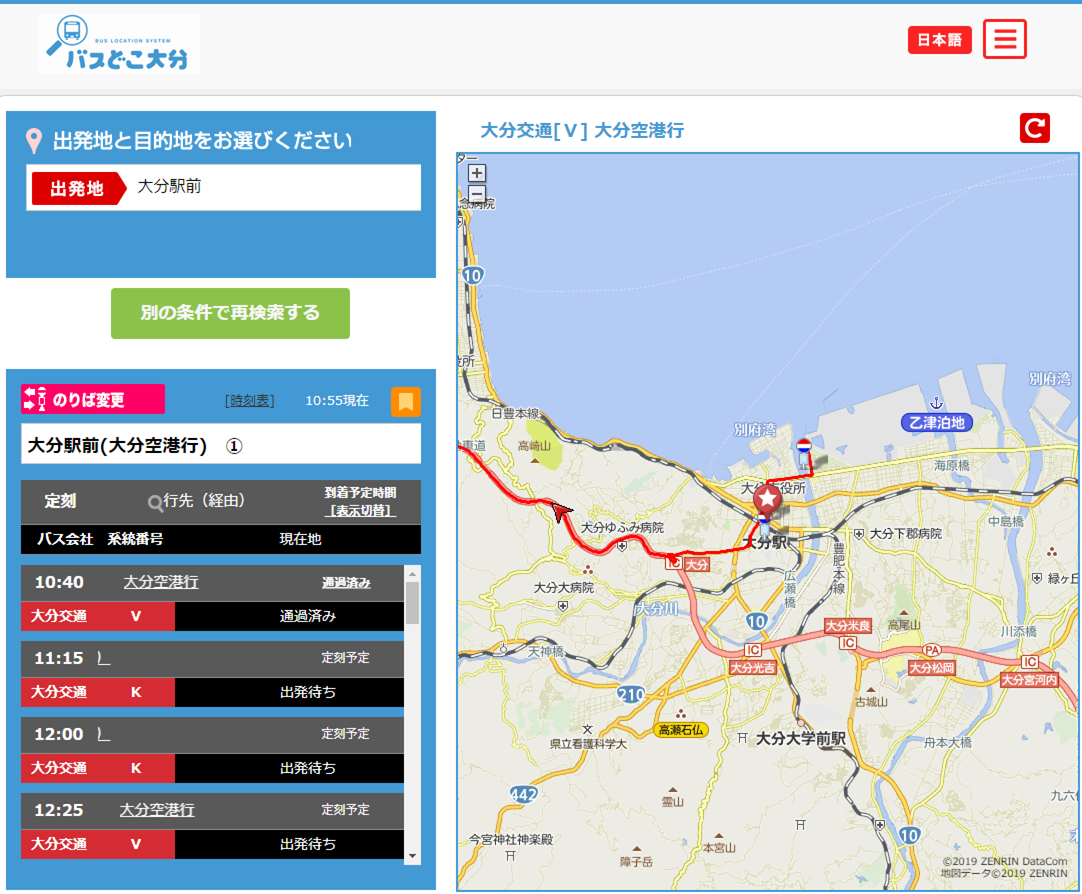Click the timetable list scroll down arrow
The height and width of the screenshot is (894, 1082).
(x=412, y=856)
